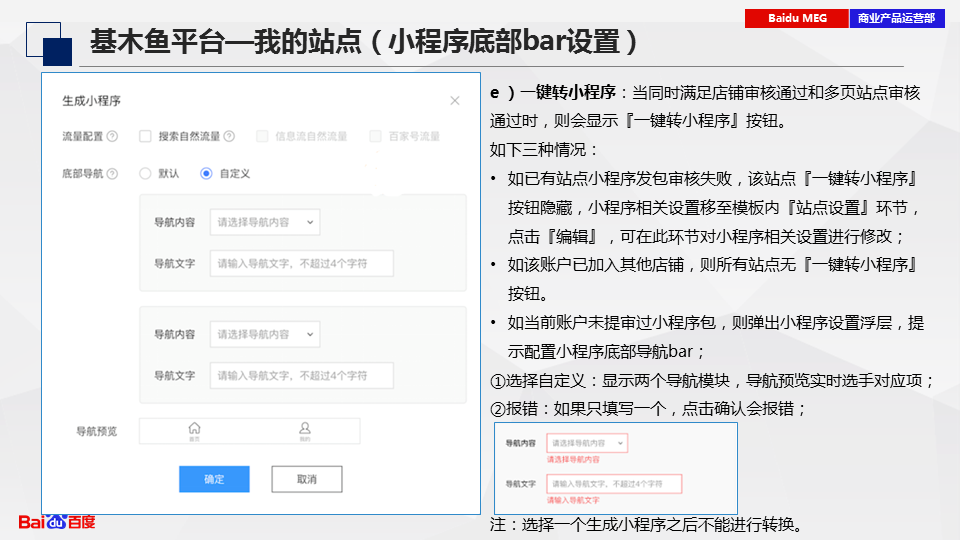This screenshot has width=960, height=540.
Task: Click the help icon next to 流量配置
Action: (112, 137)
